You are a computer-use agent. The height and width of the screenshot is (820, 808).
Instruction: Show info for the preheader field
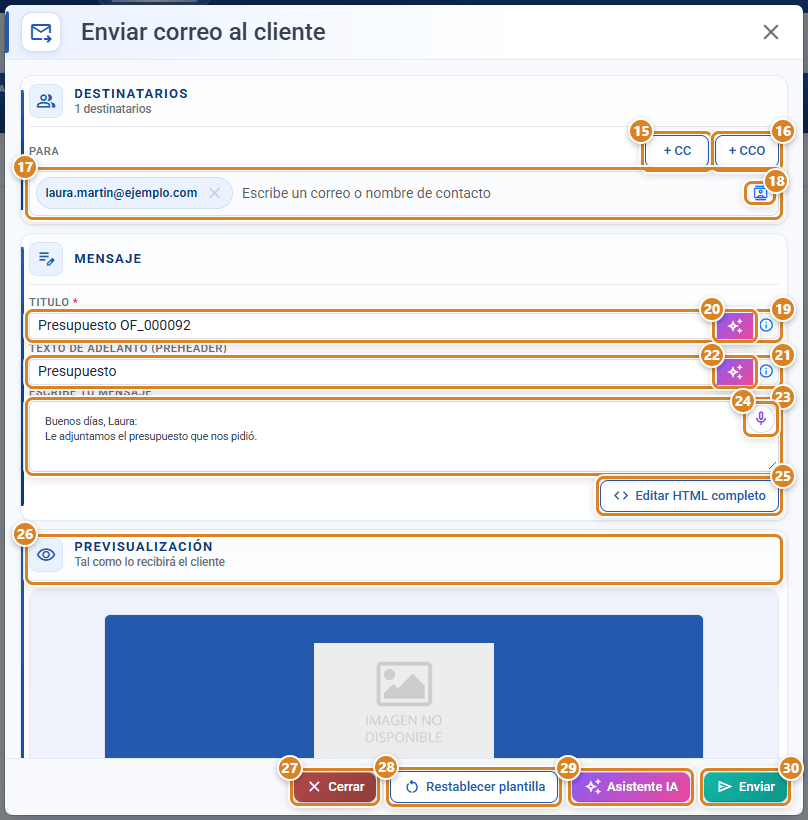coord(766,371)
